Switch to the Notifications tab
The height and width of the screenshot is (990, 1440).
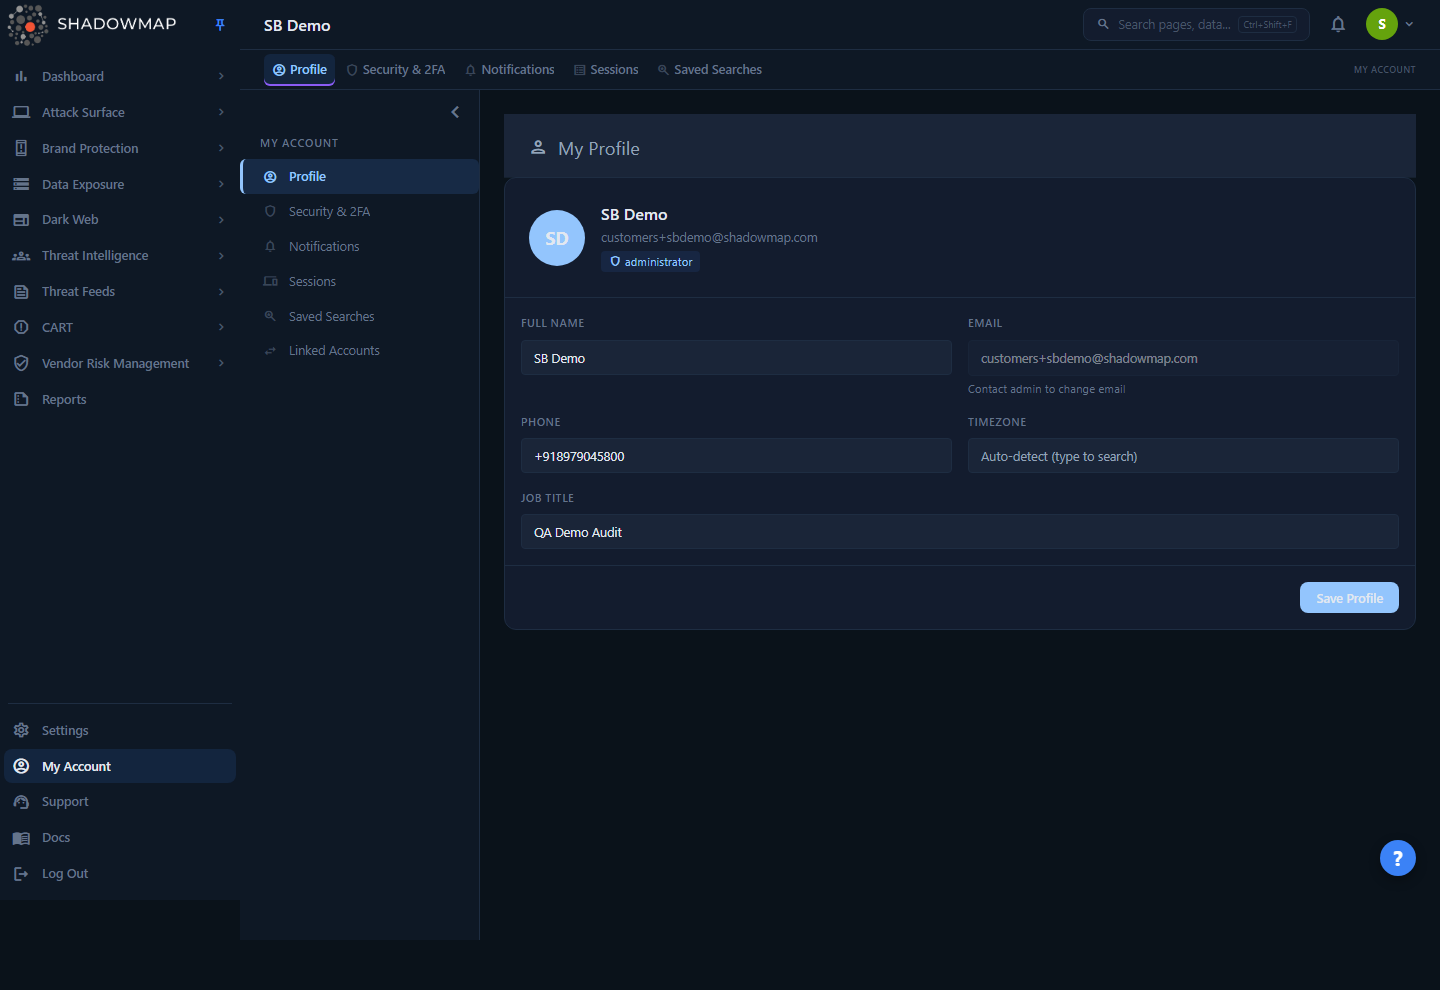(510, 70)
